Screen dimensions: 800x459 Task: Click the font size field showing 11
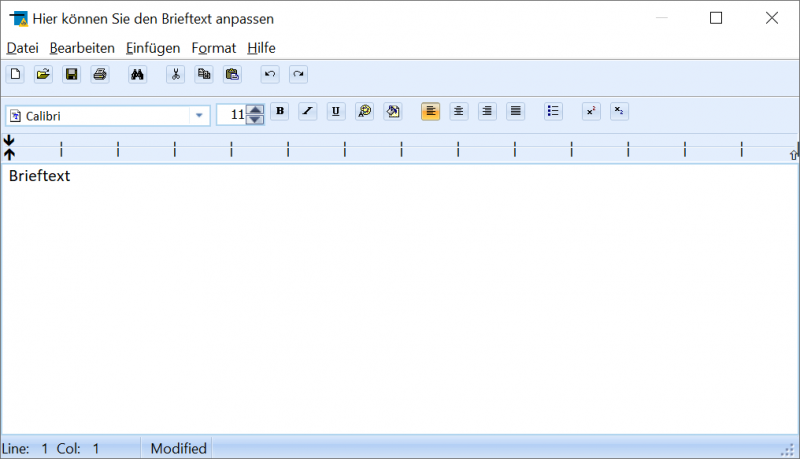coord(231,115)
